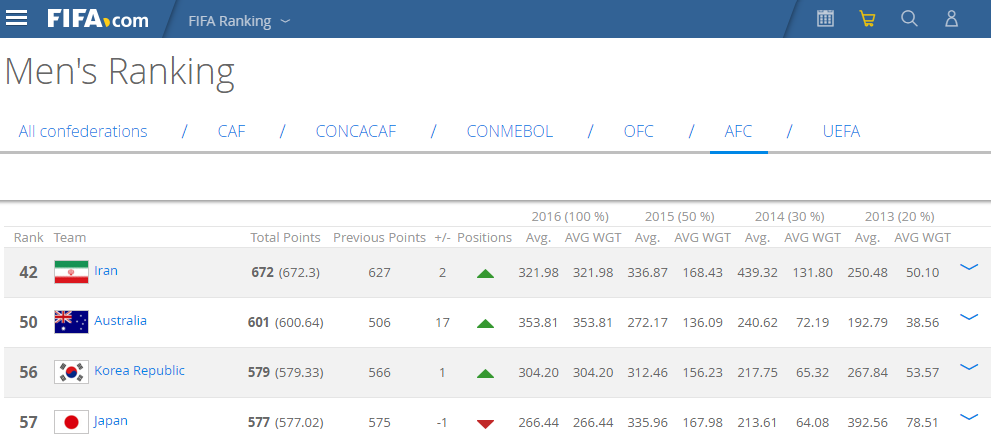991x444 pixels.
Task: Select the All confederations tab
Action: coord(83,132)
